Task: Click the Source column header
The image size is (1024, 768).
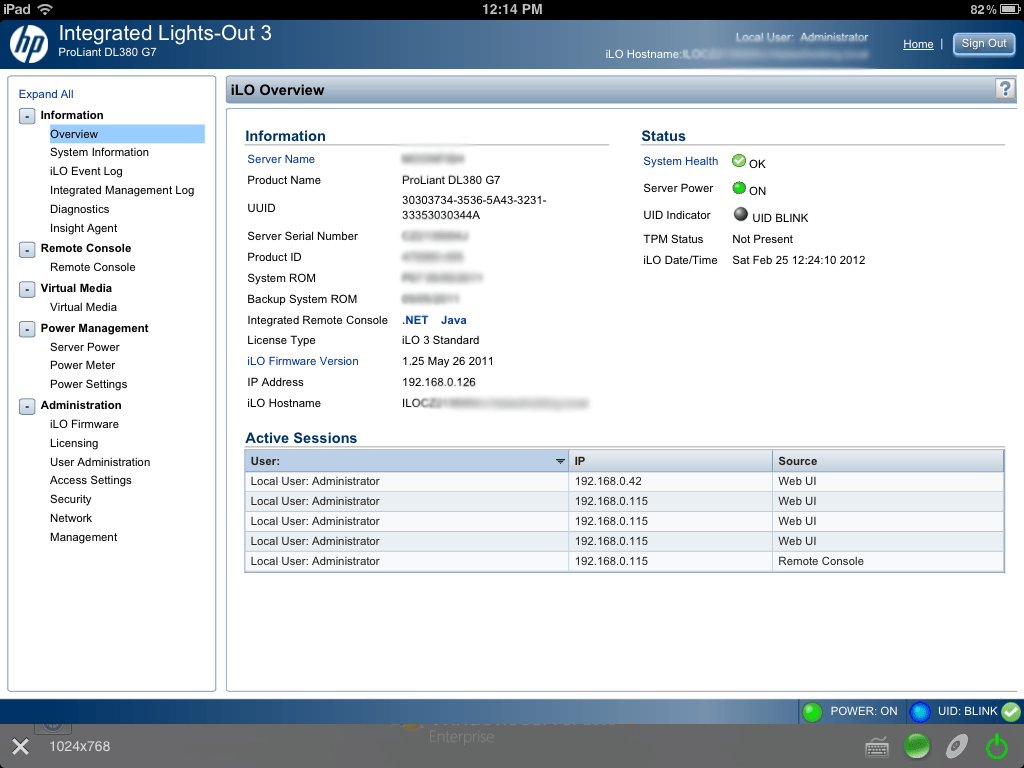Action: [888, 461]
